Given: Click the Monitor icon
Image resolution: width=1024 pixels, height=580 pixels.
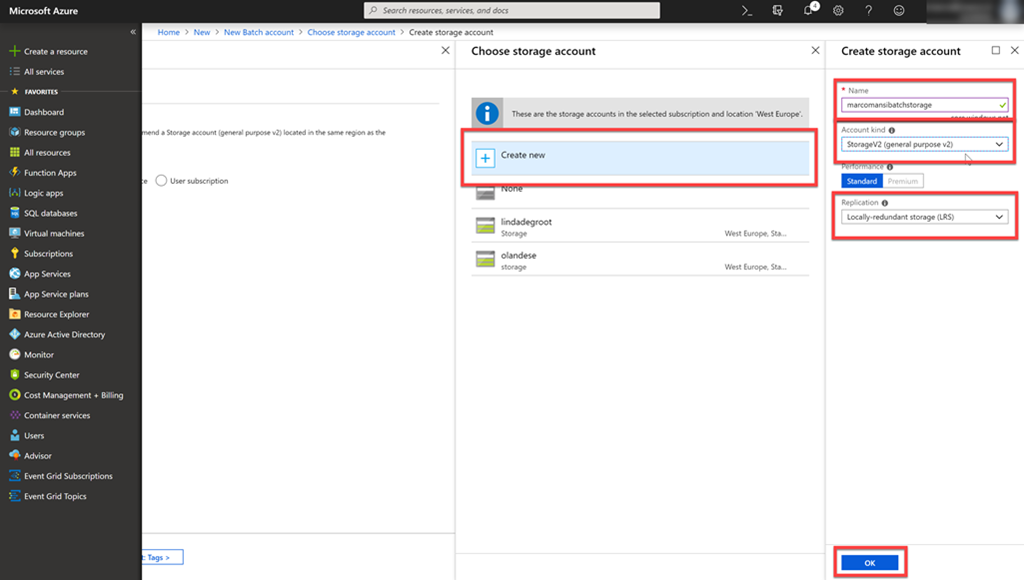Looking at the screenshot, I should pyautogui.click(x=14, y=355).
